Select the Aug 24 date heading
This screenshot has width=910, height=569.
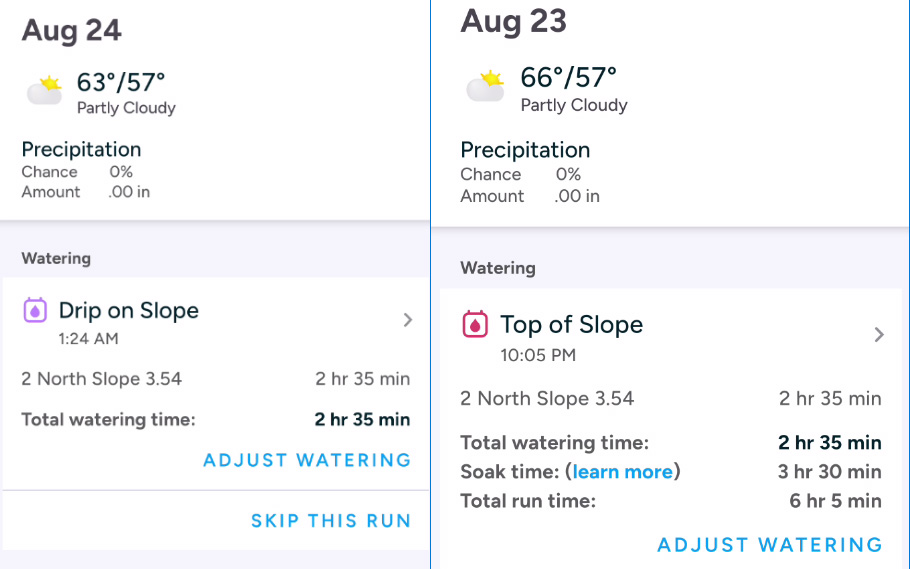[71, 30]
